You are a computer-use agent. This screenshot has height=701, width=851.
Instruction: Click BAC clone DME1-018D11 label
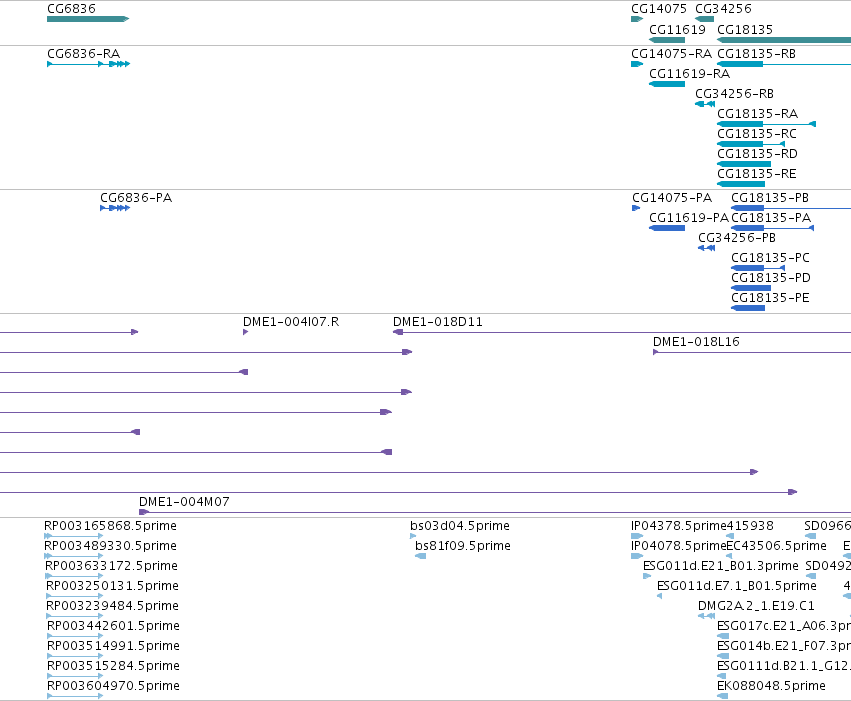coord(437,322)
